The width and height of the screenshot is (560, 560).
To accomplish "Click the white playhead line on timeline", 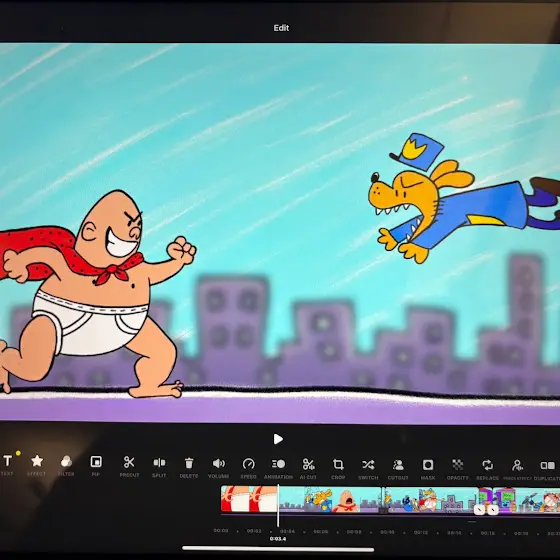I will click(x=278, y=505).
